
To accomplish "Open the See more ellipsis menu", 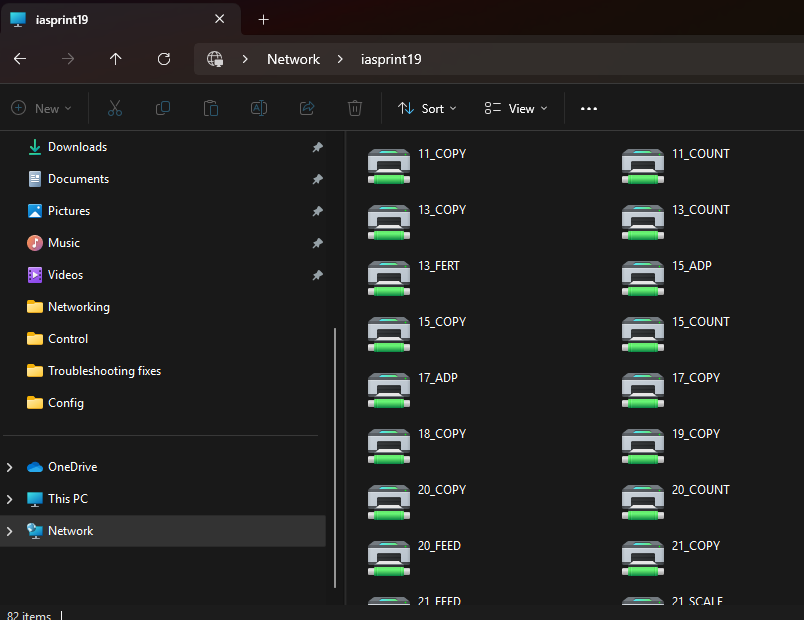I will pos(589,108).
